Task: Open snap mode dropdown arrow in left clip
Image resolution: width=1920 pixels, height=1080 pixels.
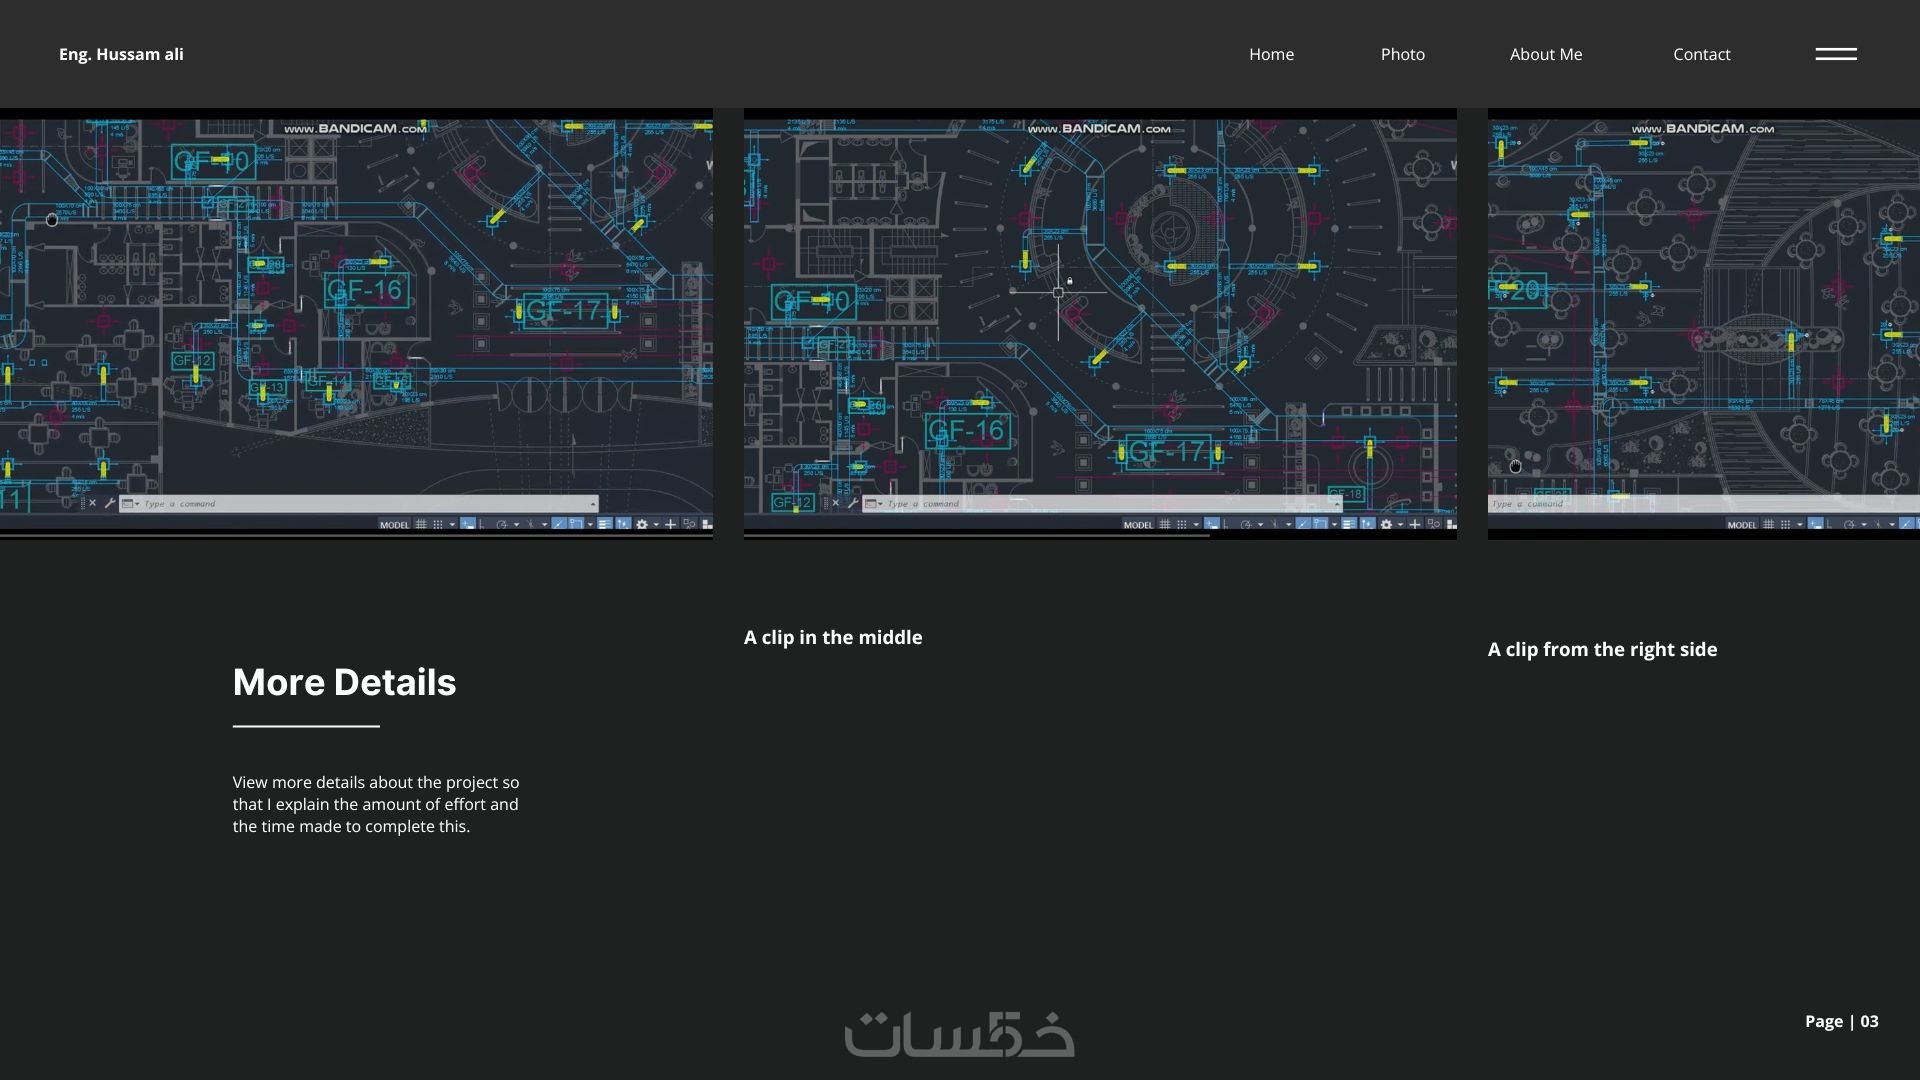Action: (452, 524)
